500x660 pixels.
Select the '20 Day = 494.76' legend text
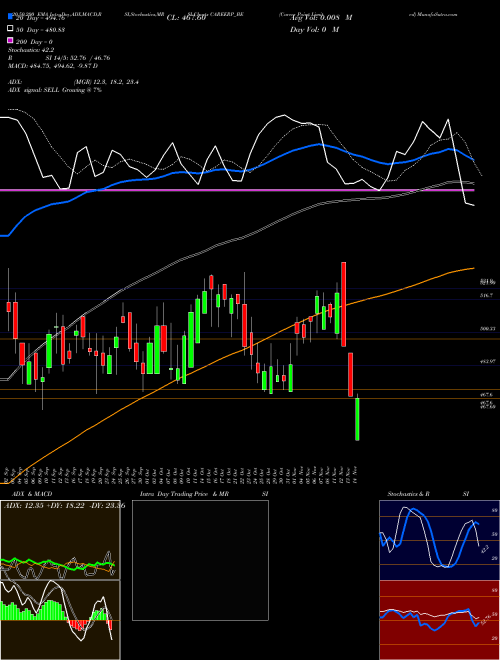(x=40, y=18)
